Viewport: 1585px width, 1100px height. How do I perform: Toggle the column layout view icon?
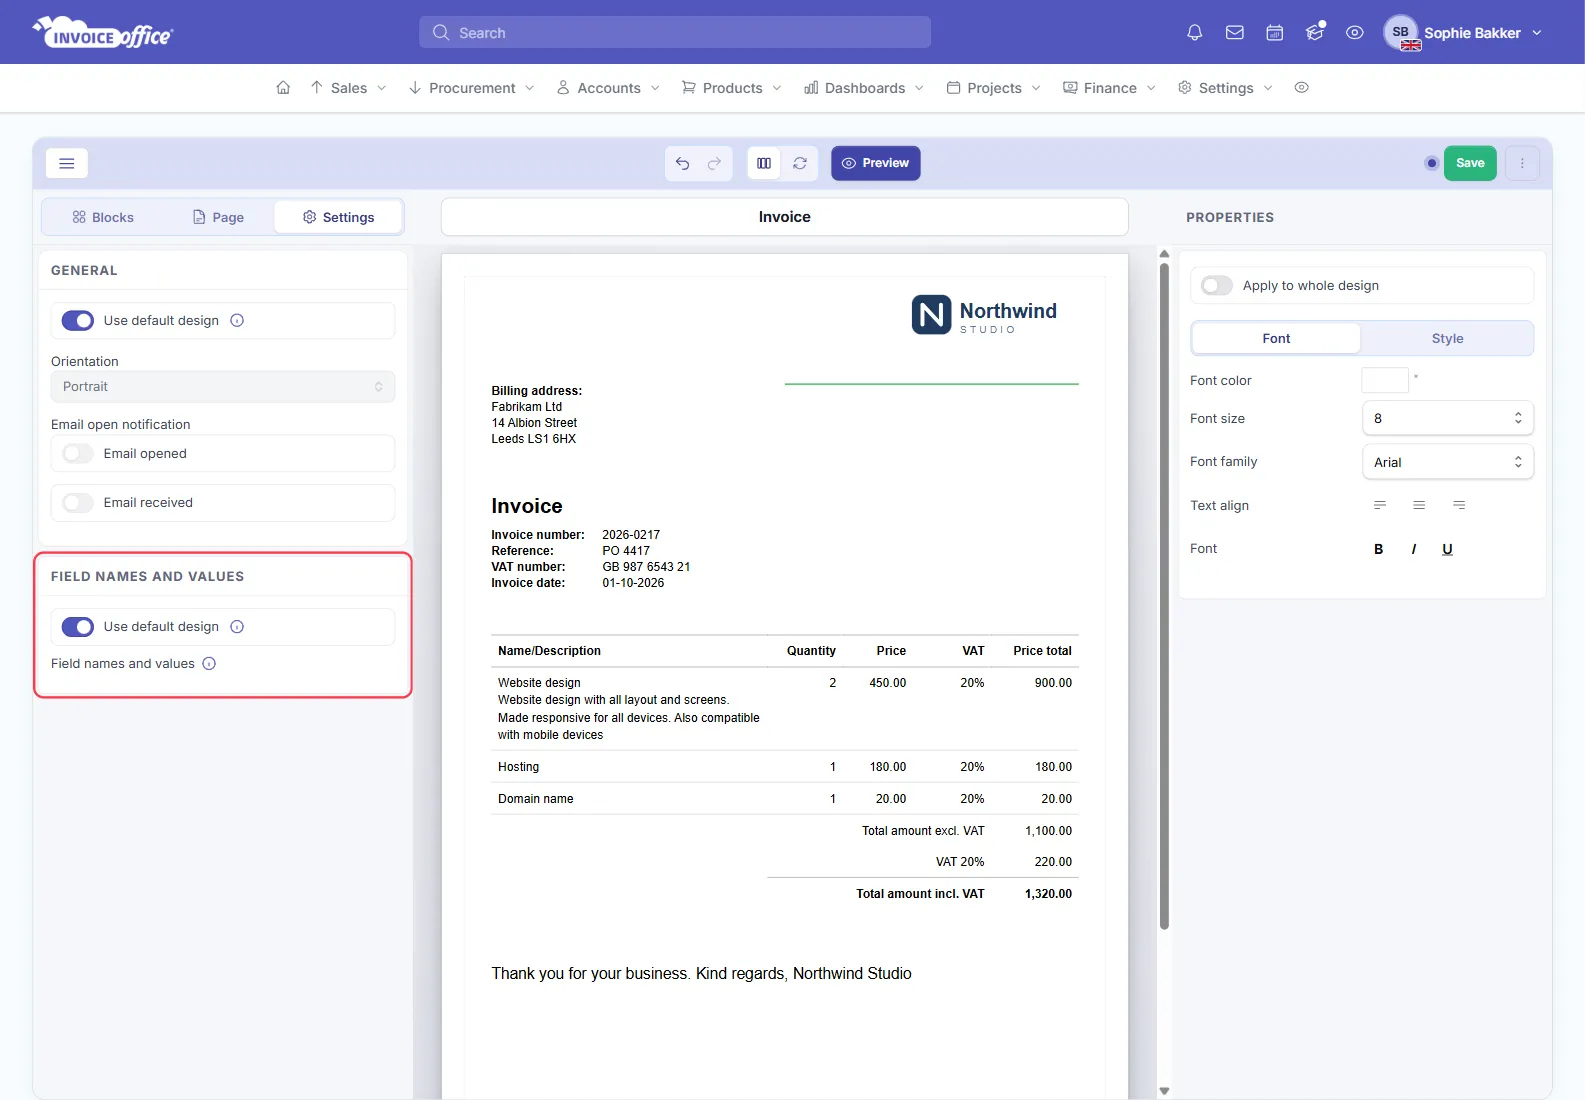(764, 163)
